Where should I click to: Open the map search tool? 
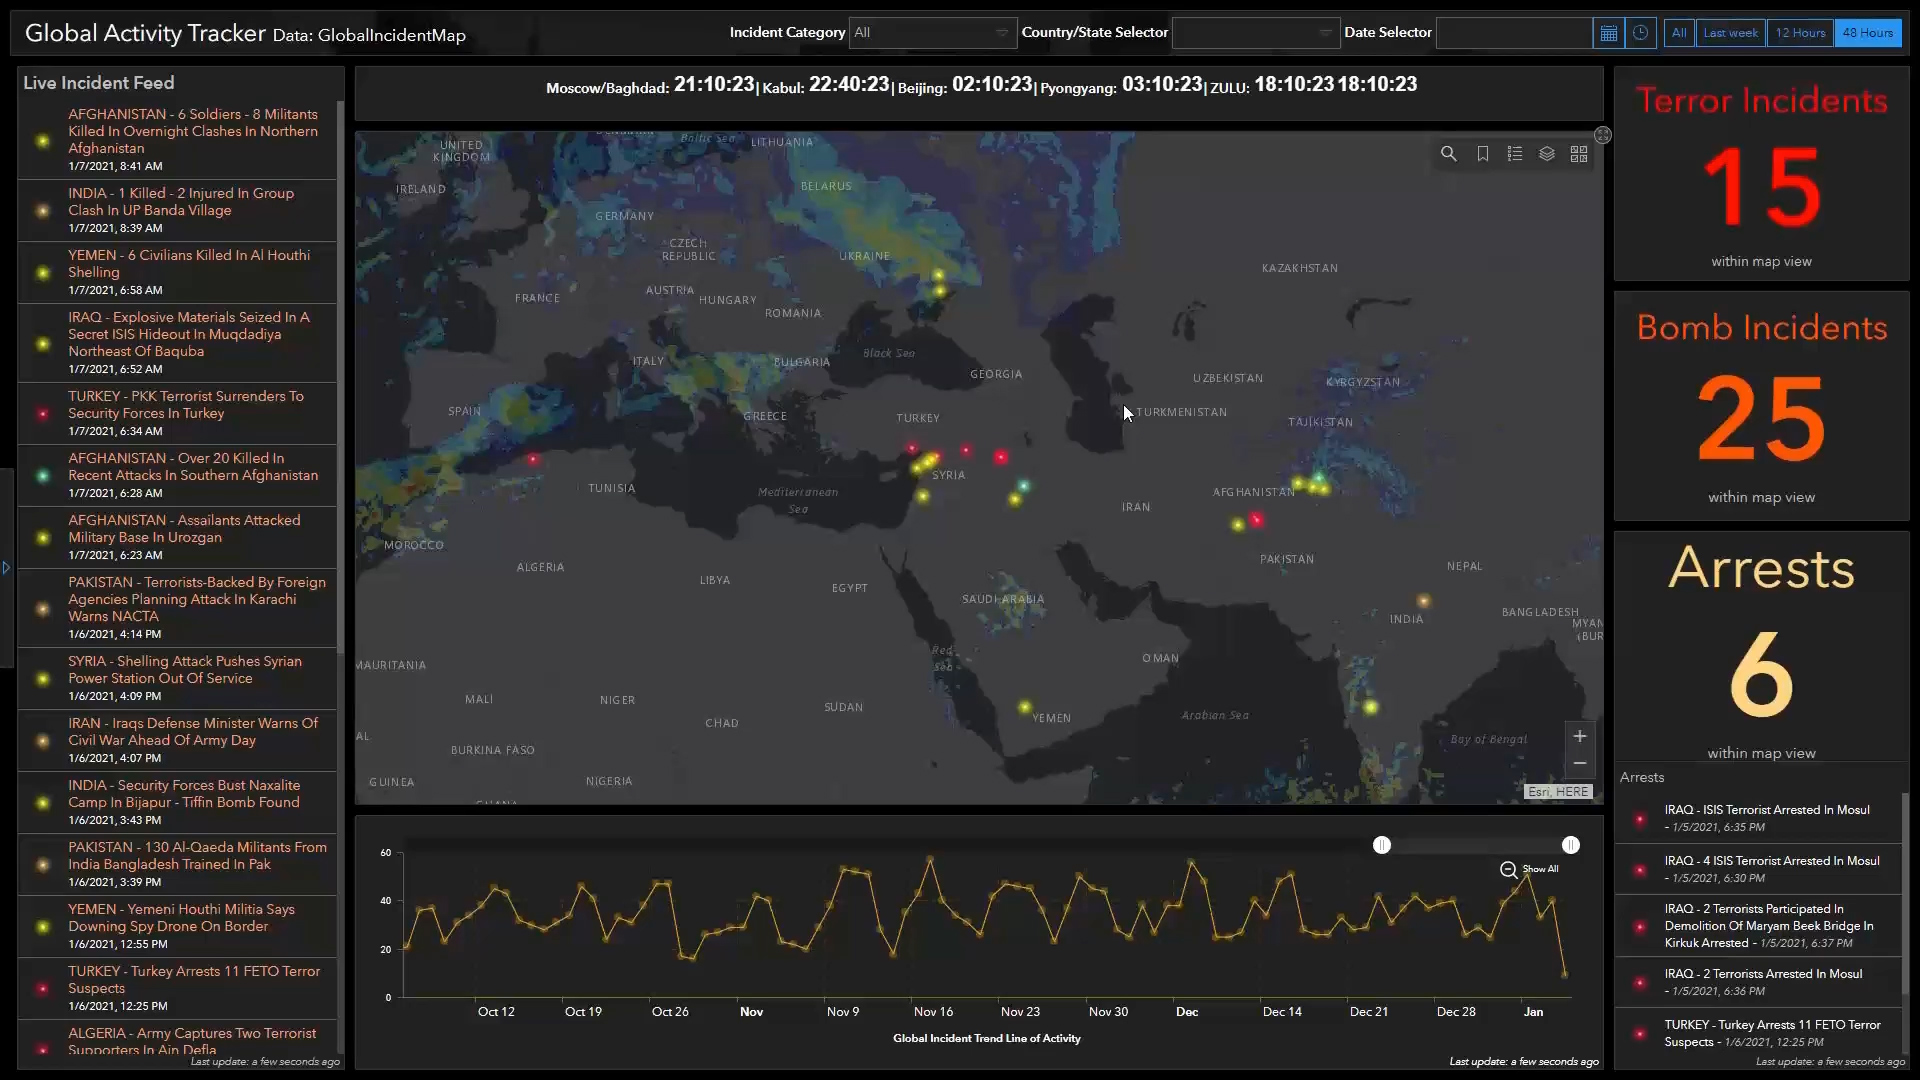coord(1448,154)
